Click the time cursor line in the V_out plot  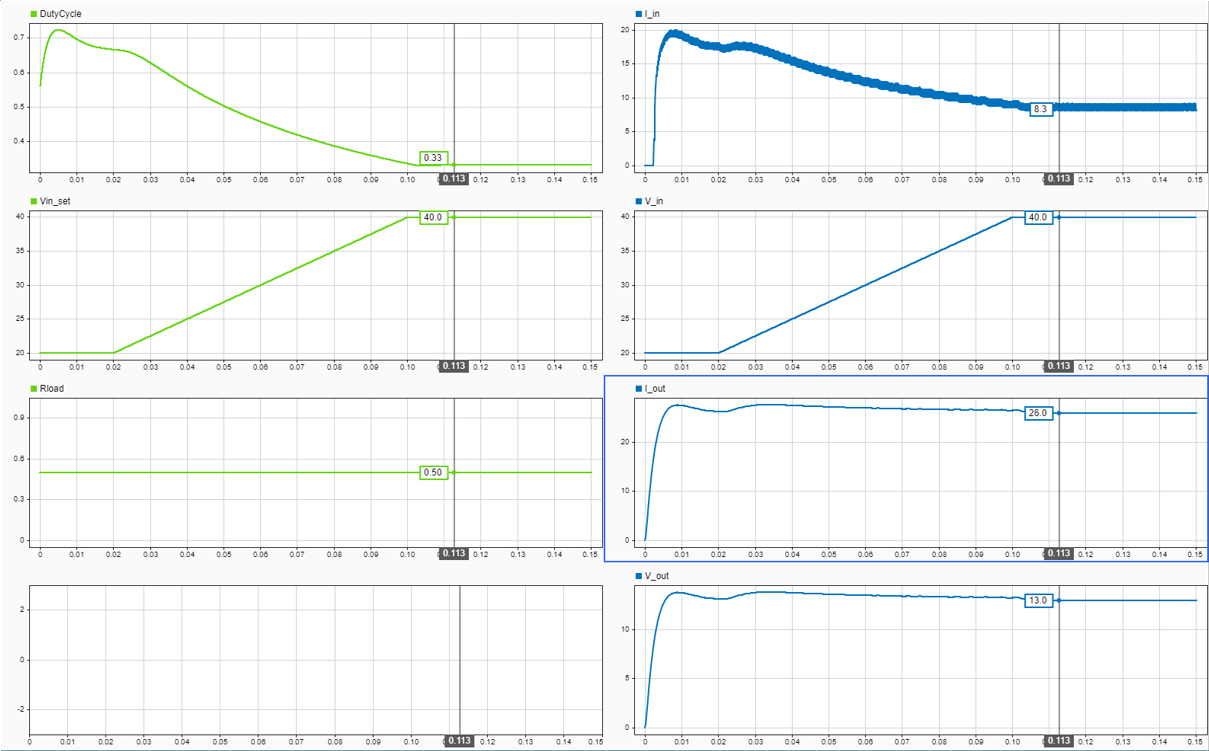[x=1058, y=660]
